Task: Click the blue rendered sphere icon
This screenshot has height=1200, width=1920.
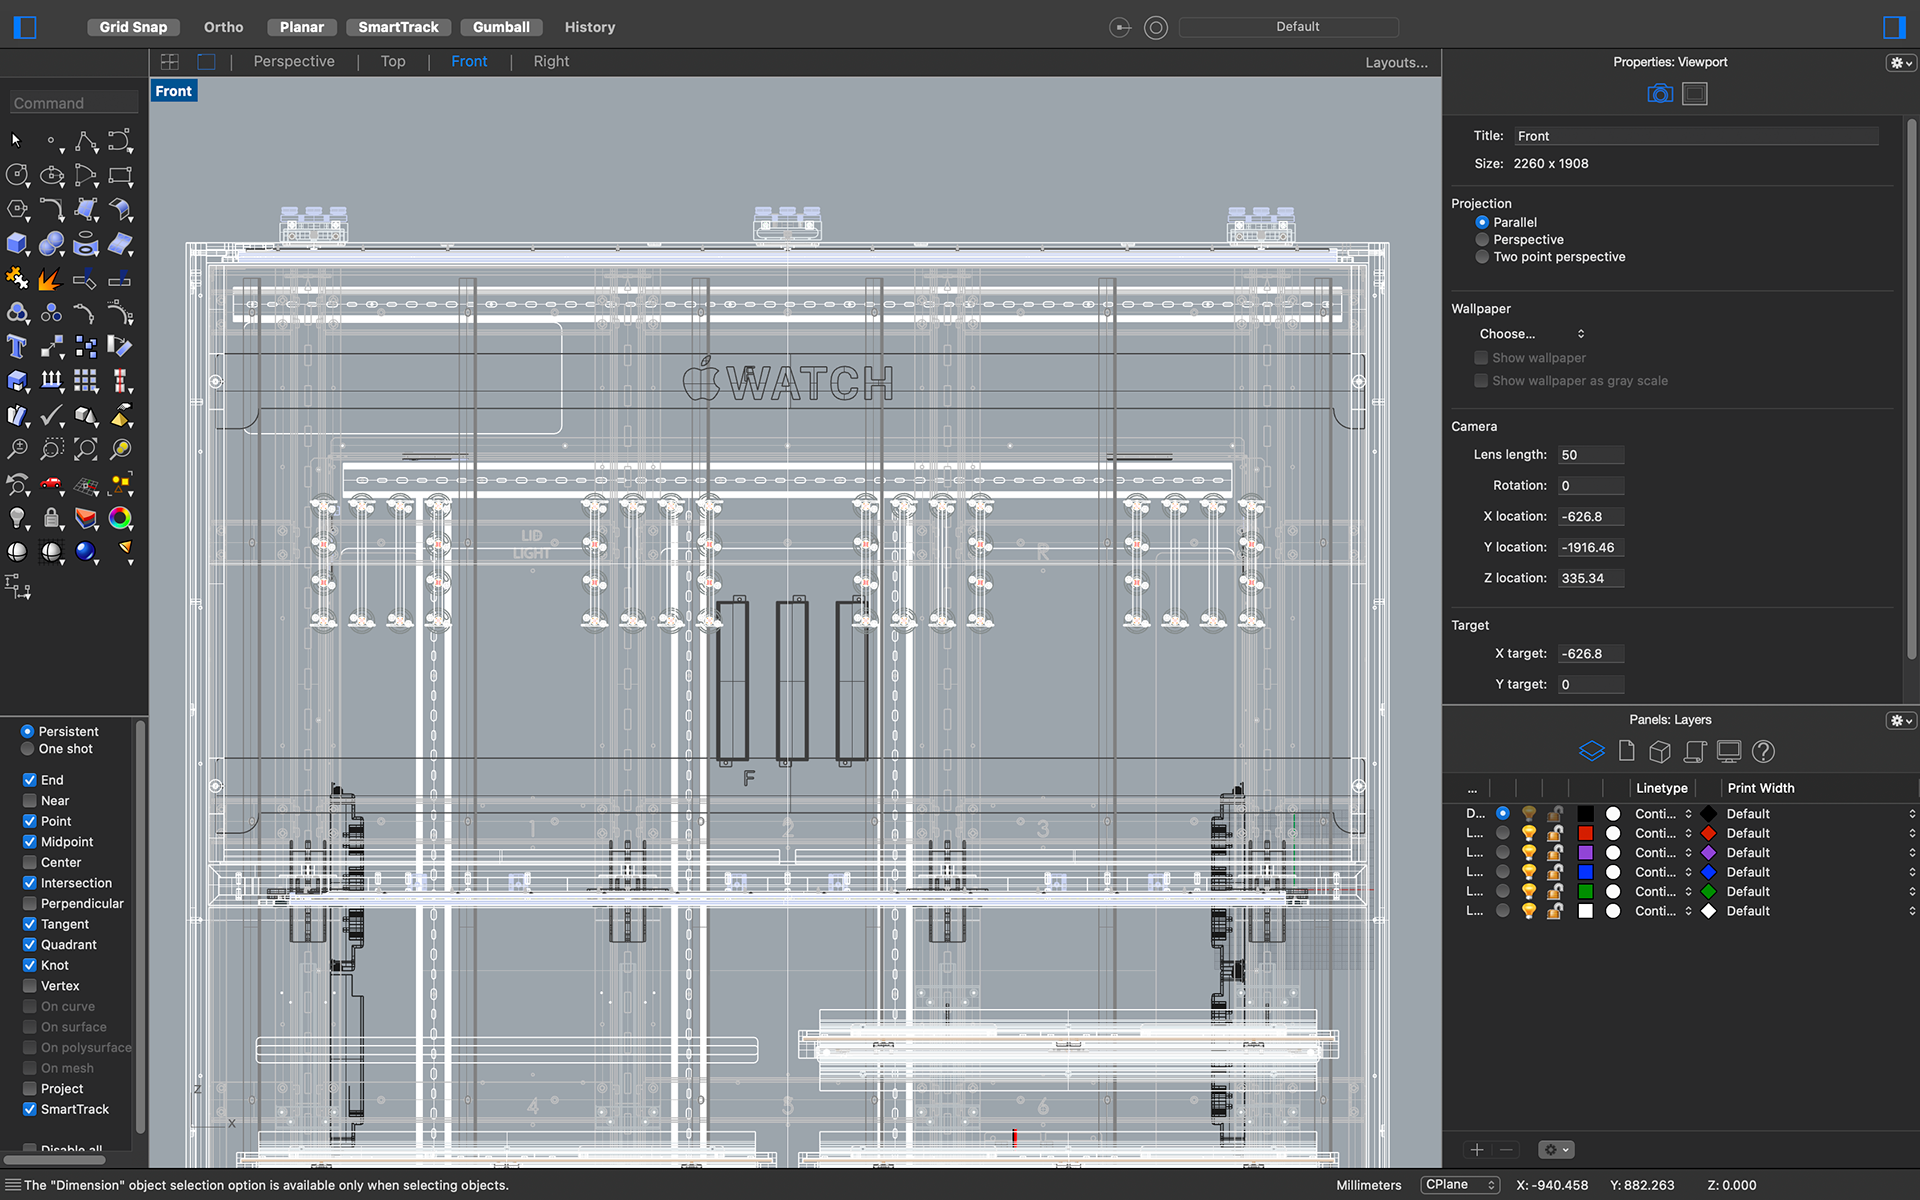Action: (x=86, y=552)
